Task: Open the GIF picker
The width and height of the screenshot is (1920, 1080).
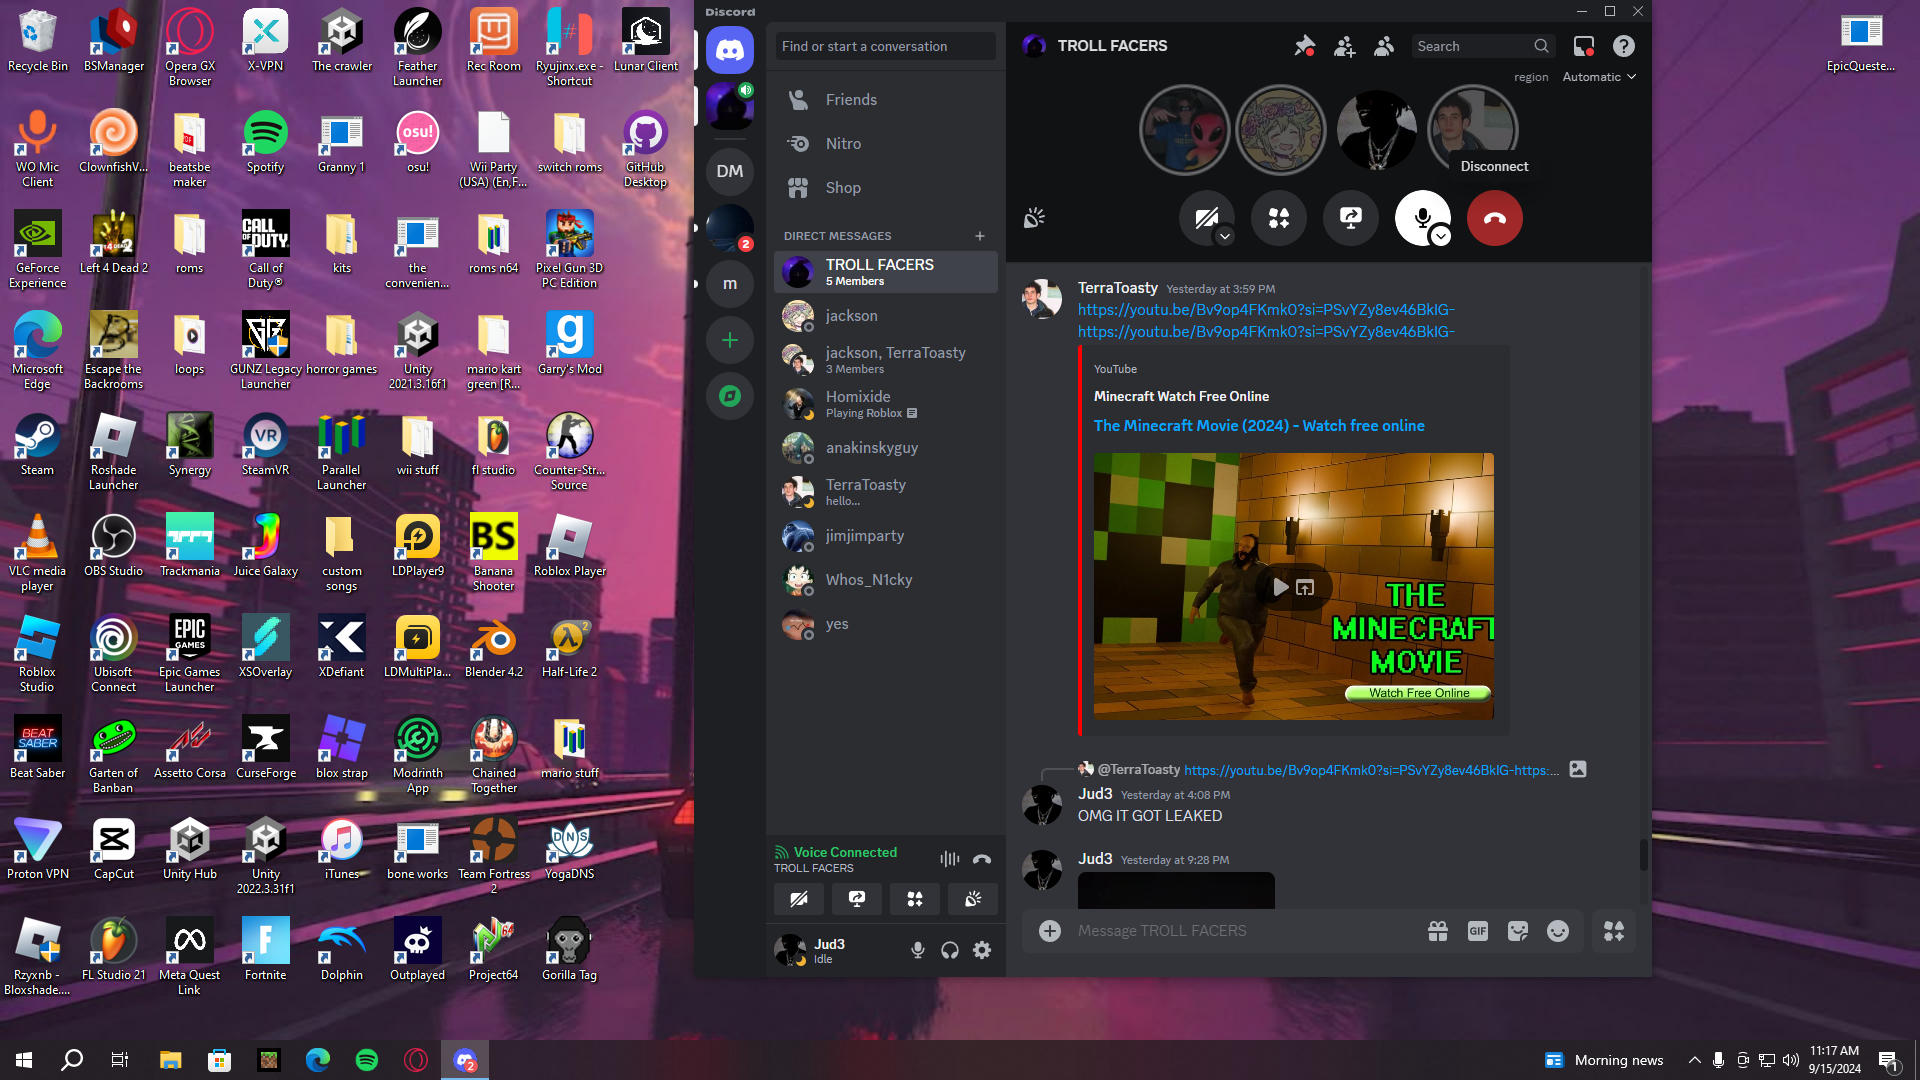Action: tap(1477, 931)
